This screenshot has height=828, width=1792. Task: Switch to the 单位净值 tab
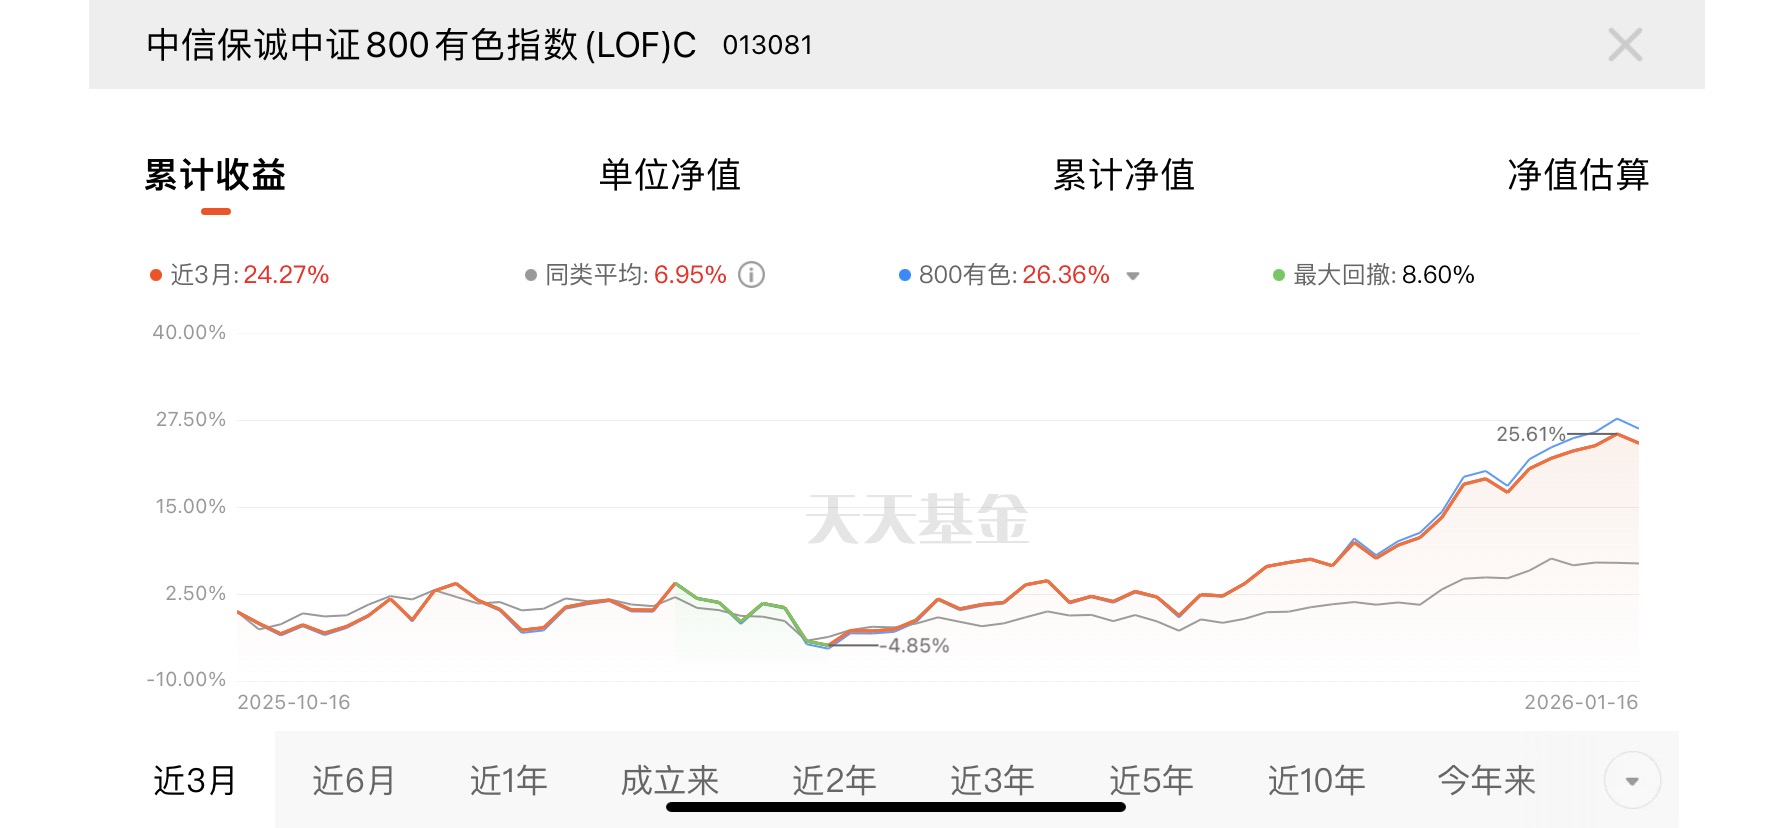pyautogui.click(x=670, y=175)
